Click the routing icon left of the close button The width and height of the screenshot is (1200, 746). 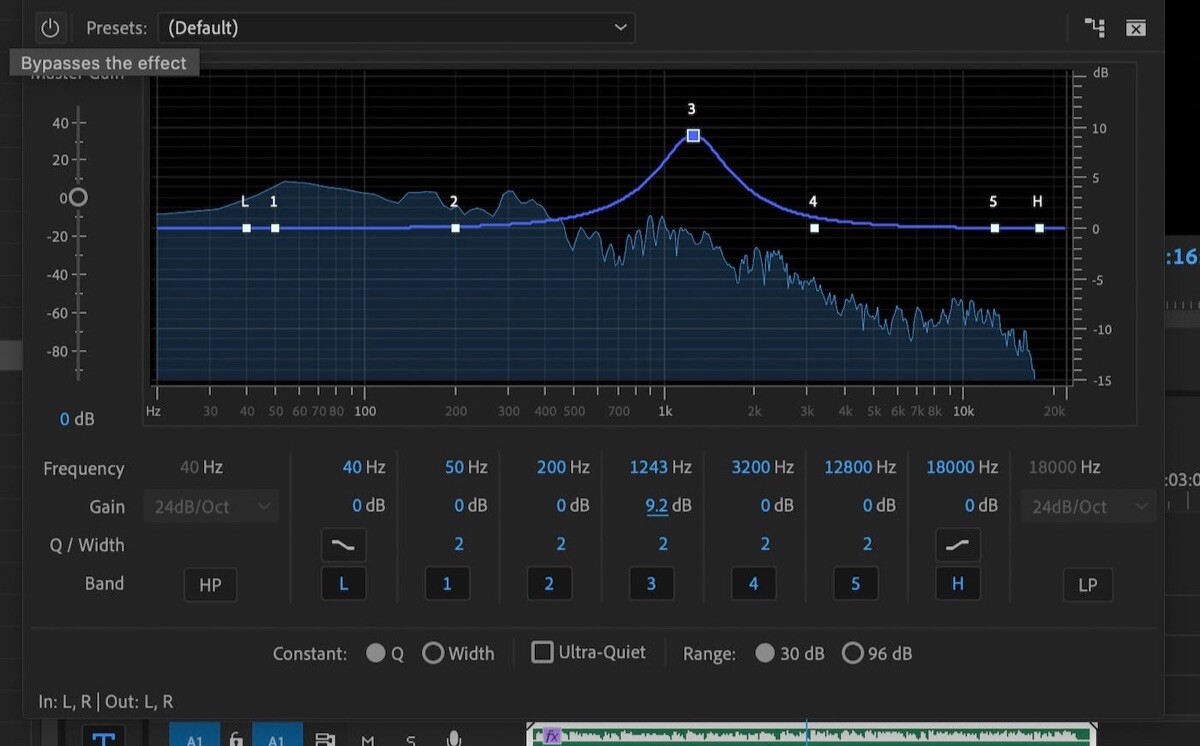point(1094,28)
